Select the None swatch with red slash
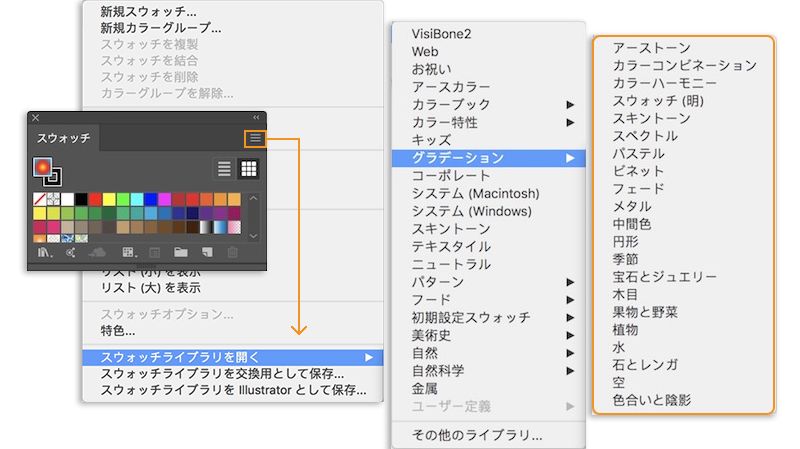Screen dimensions: 800x449 (39, 198)
